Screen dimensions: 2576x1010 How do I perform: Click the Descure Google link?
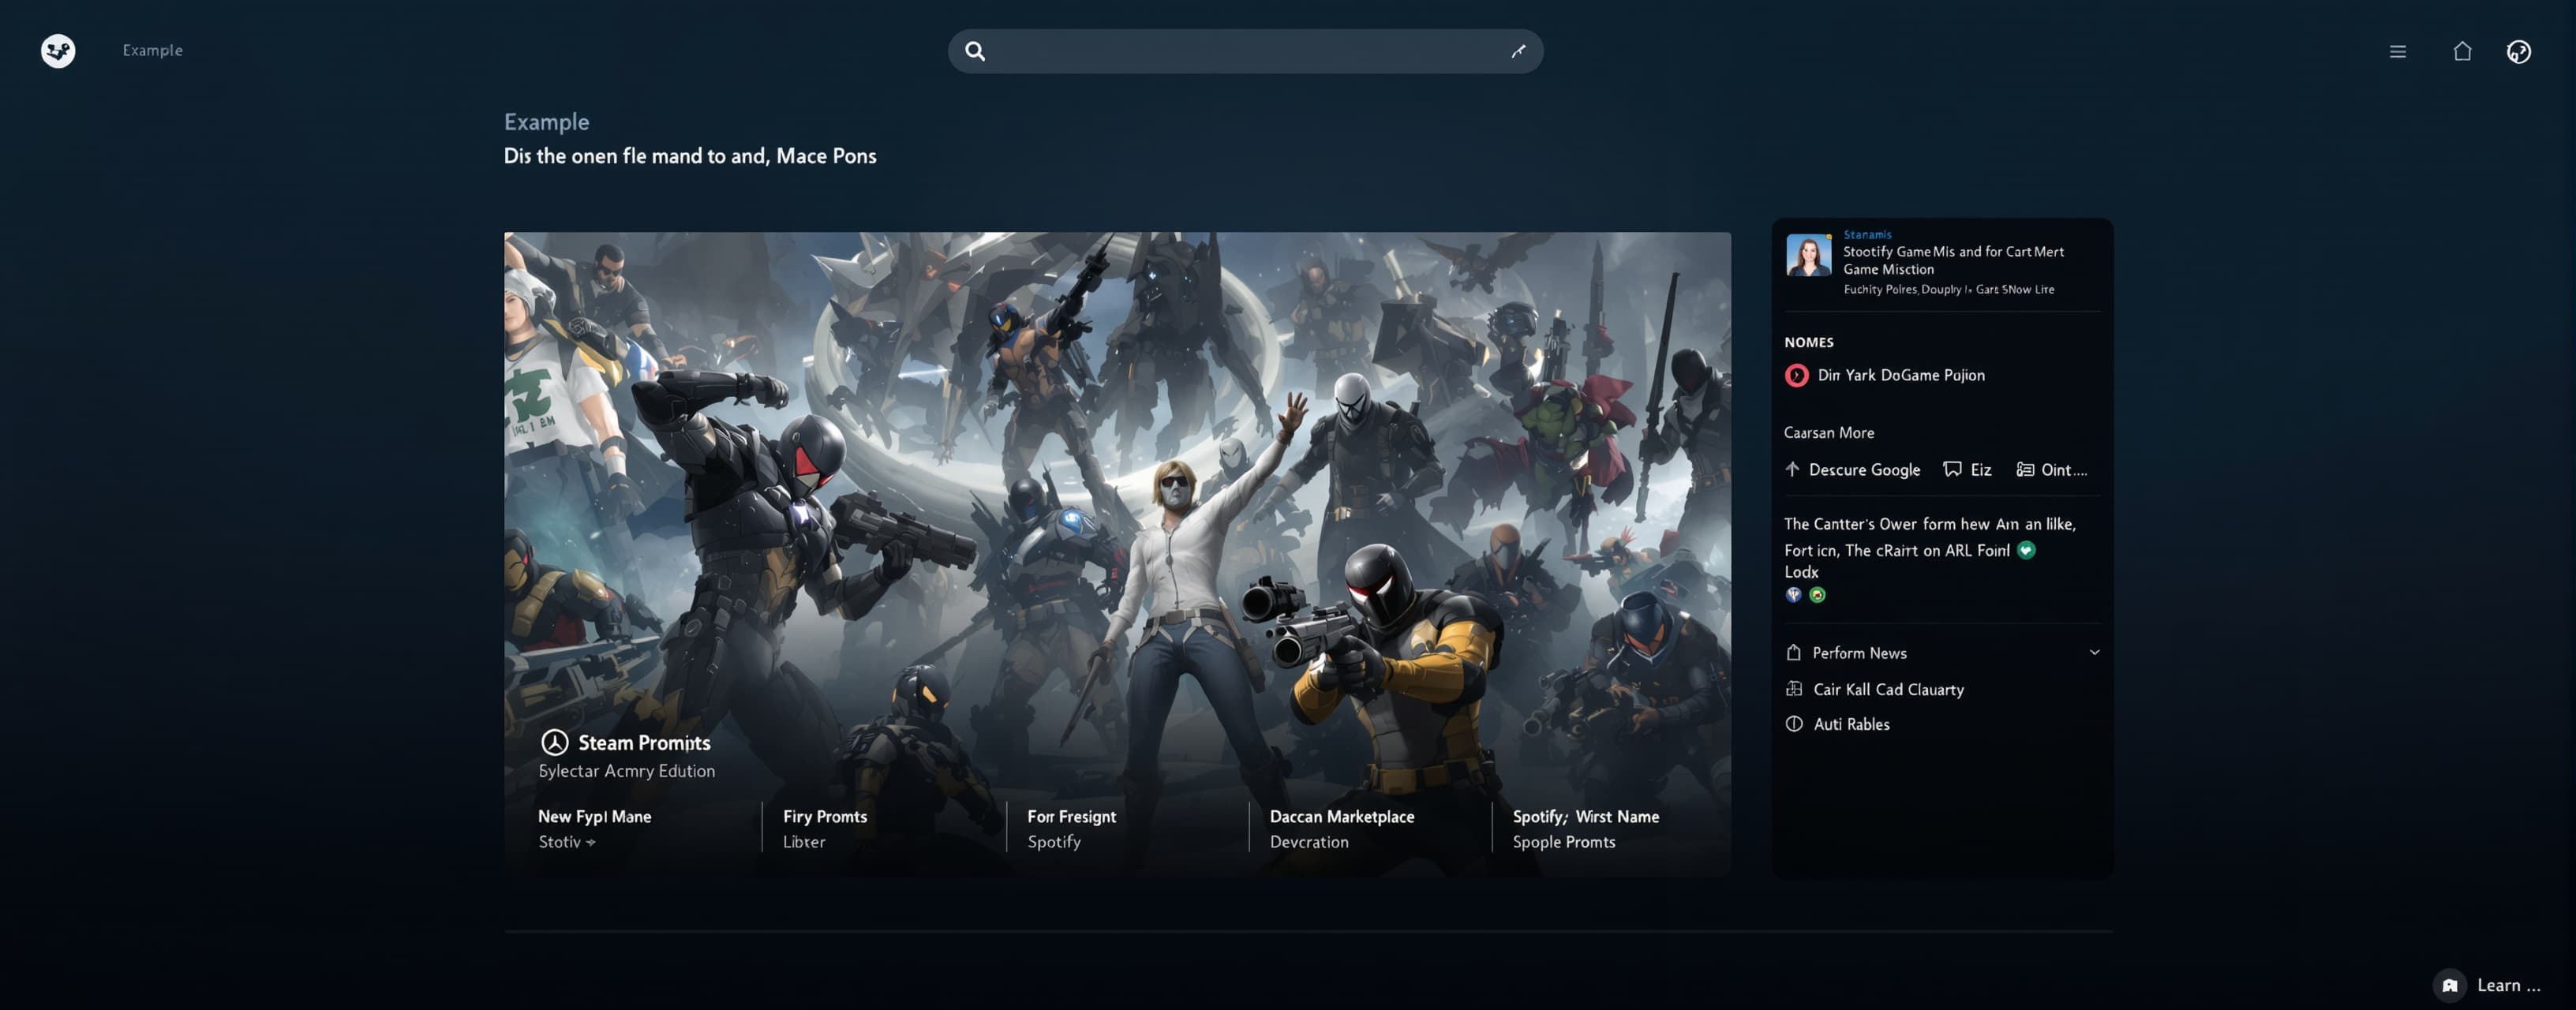pyautogui.click(x=1864, y=470)
